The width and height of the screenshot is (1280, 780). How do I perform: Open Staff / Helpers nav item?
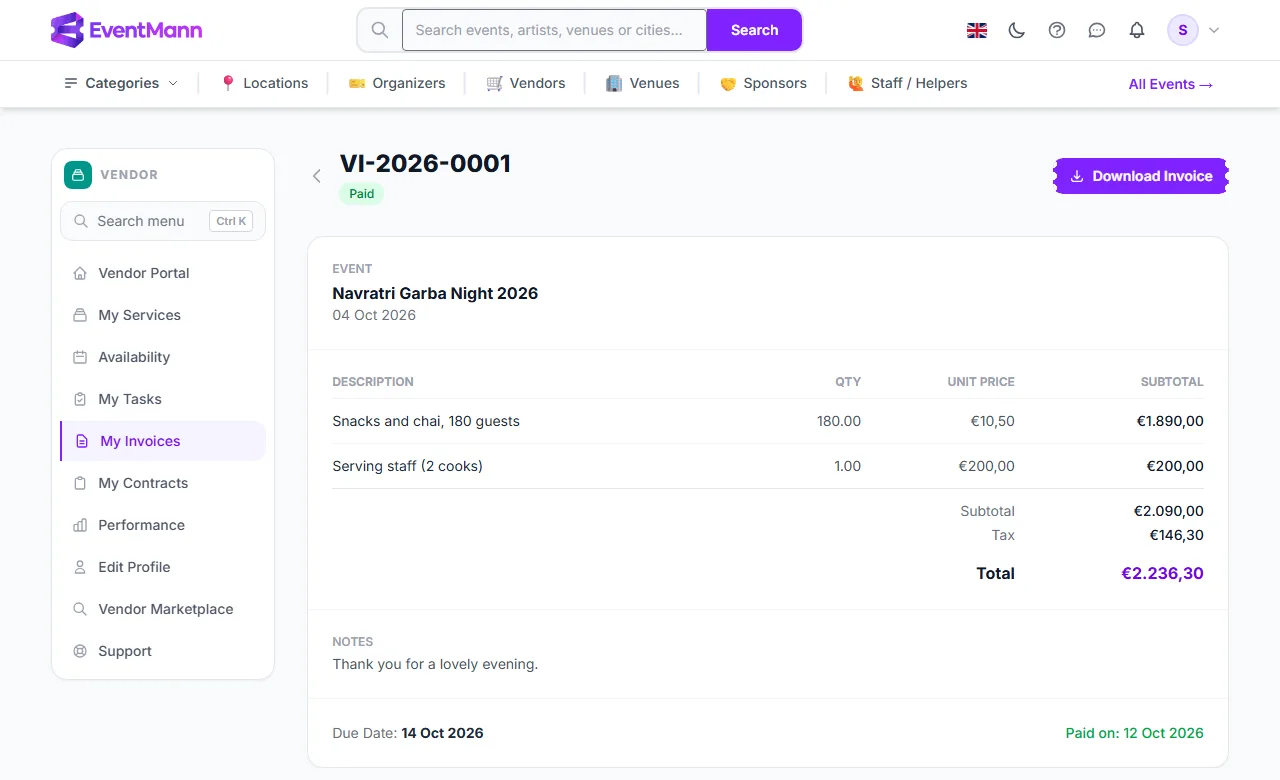(907, 83)
